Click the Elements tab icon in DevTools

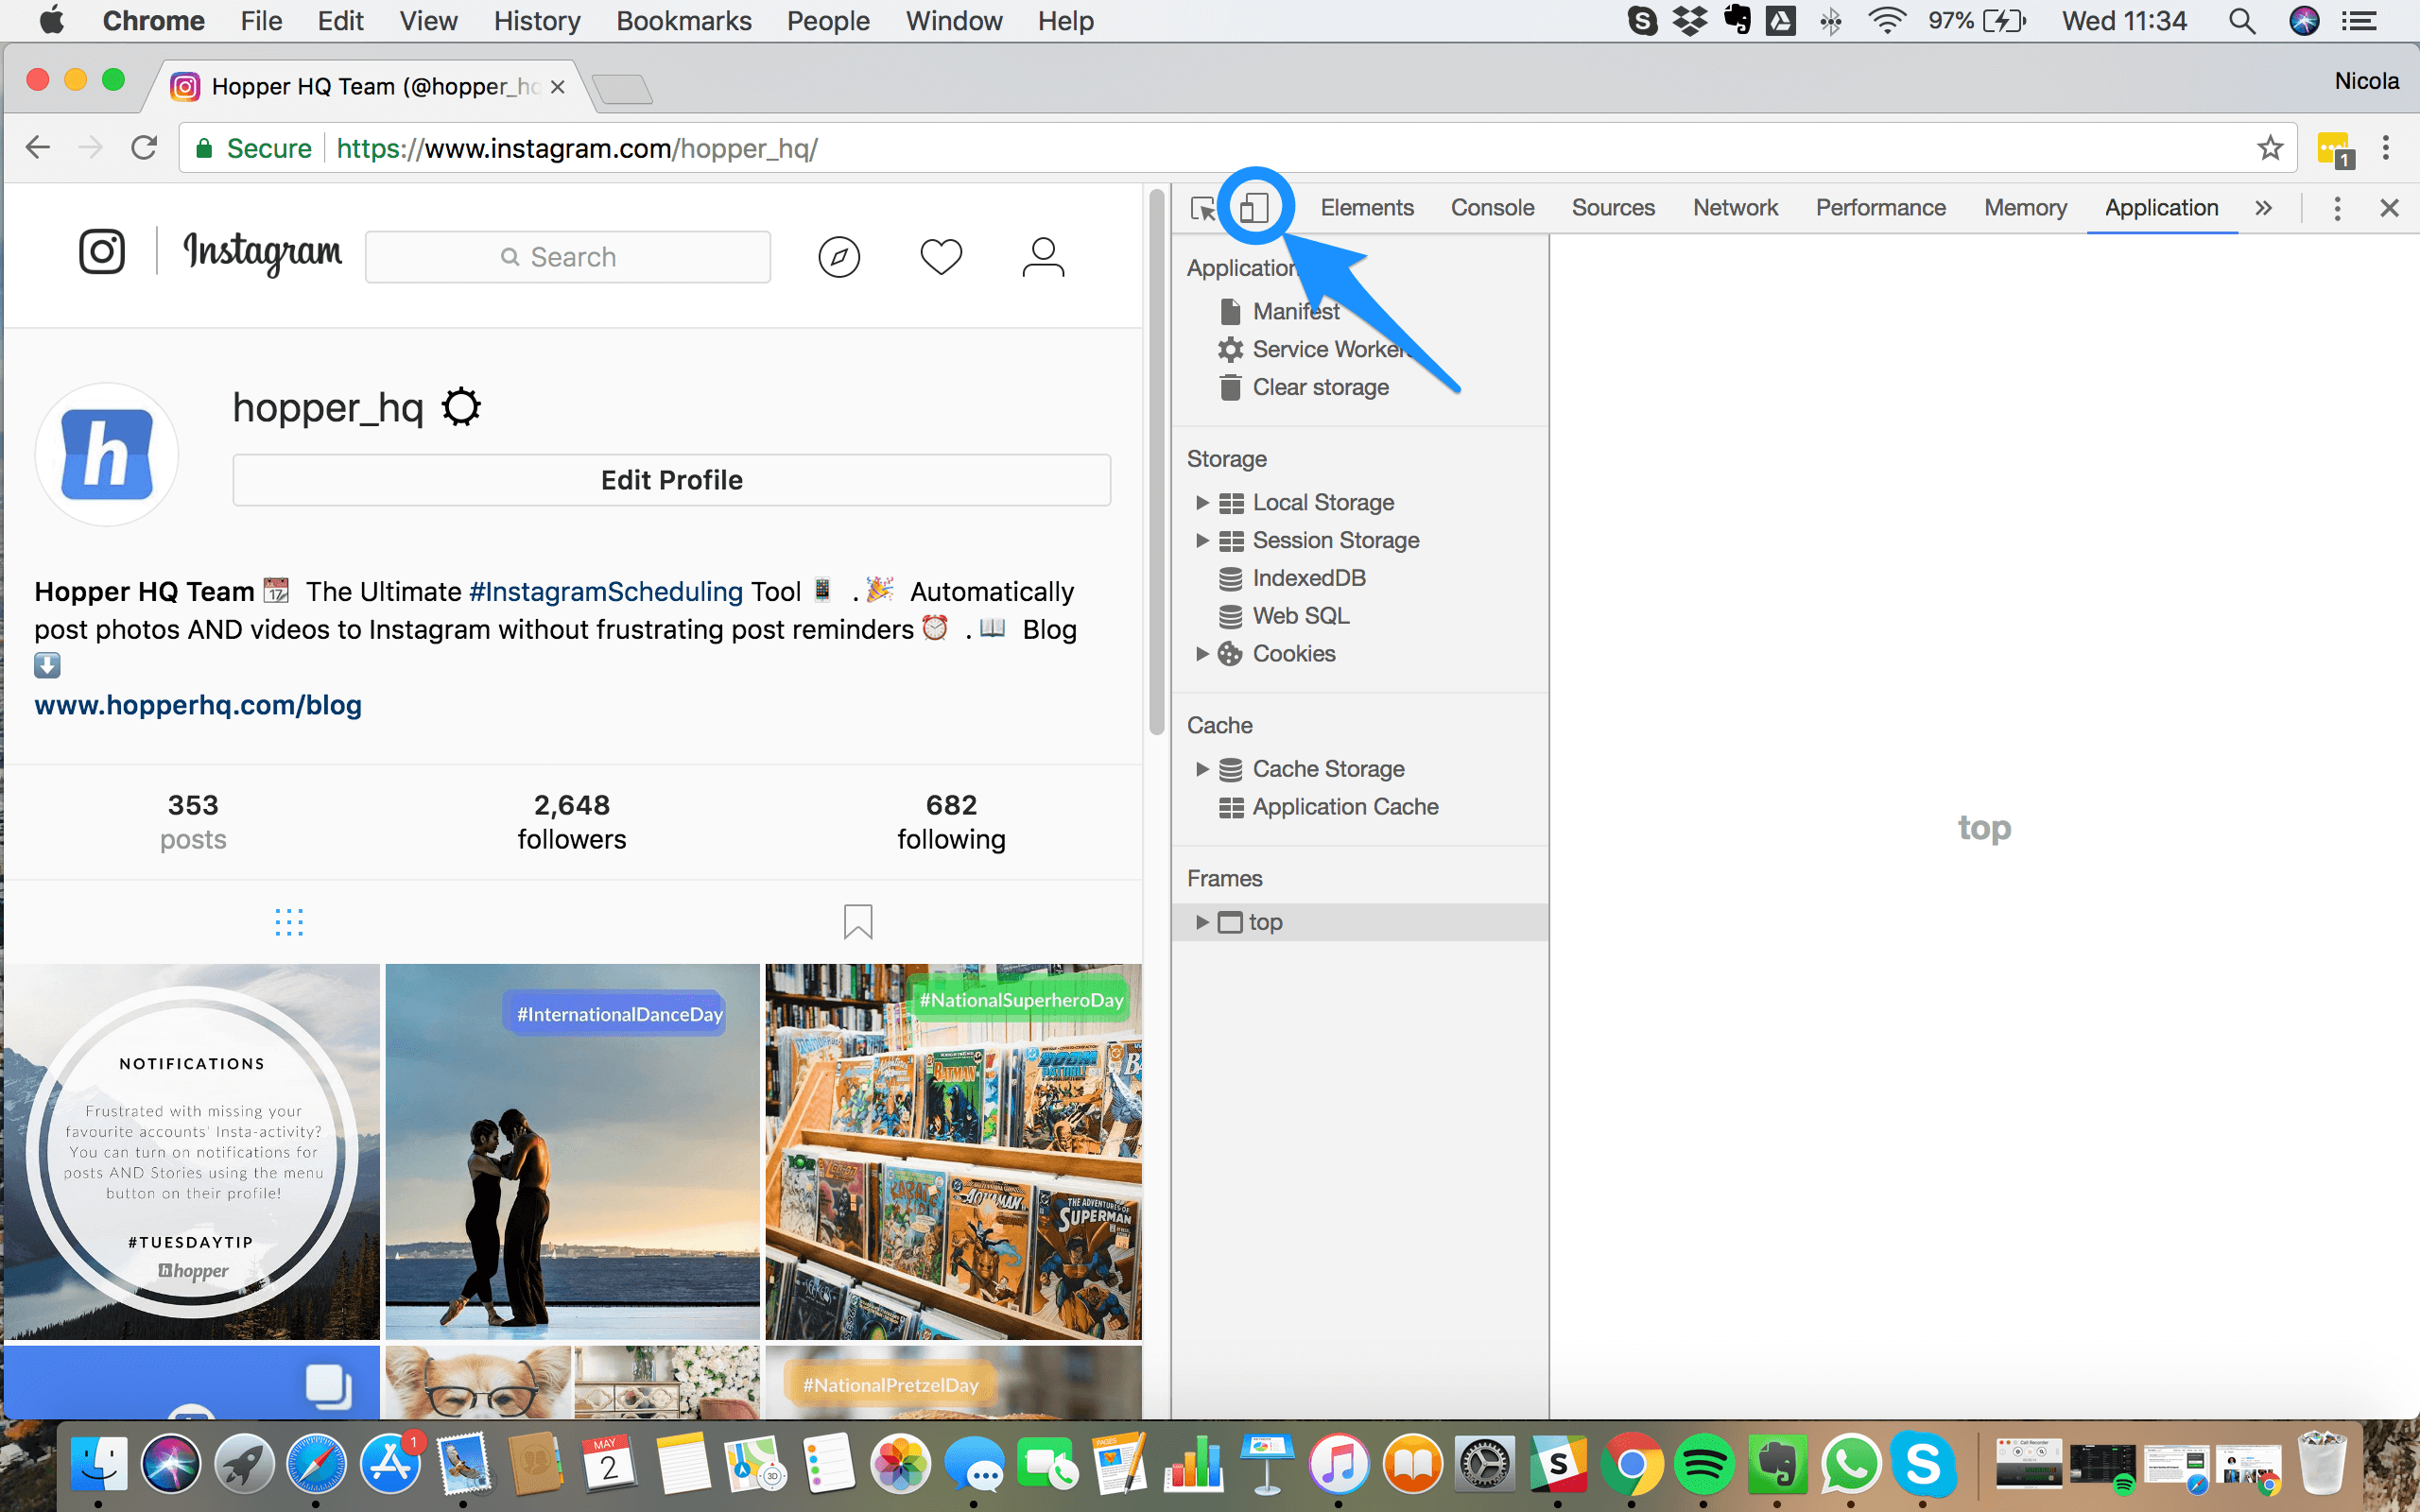(1364, 207)
